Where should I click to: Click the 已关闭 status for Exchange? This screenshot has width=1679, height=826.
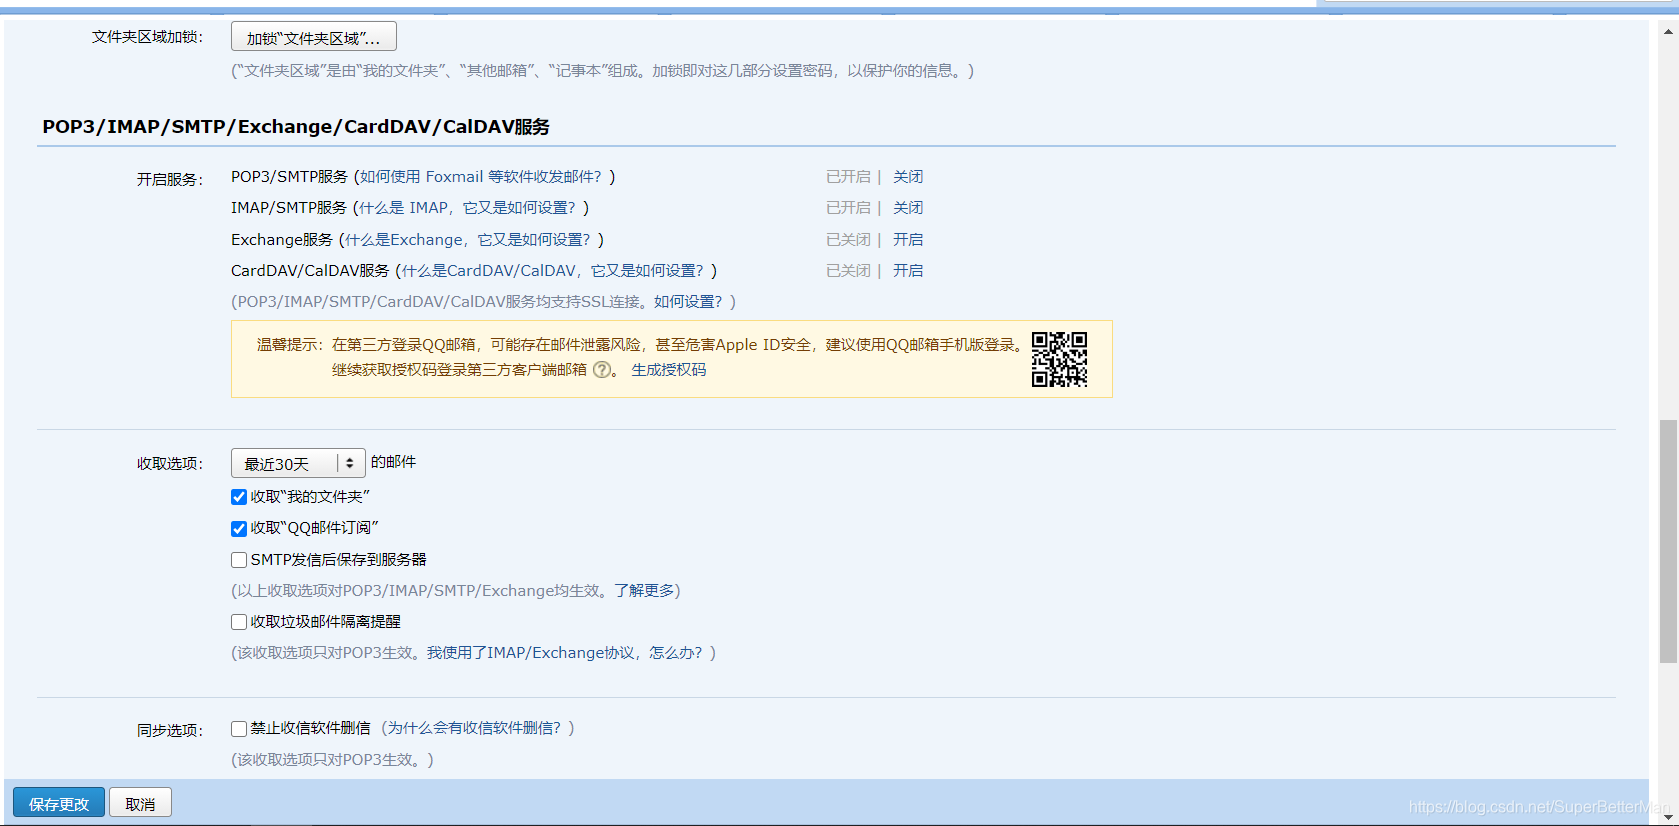(848, 240)
